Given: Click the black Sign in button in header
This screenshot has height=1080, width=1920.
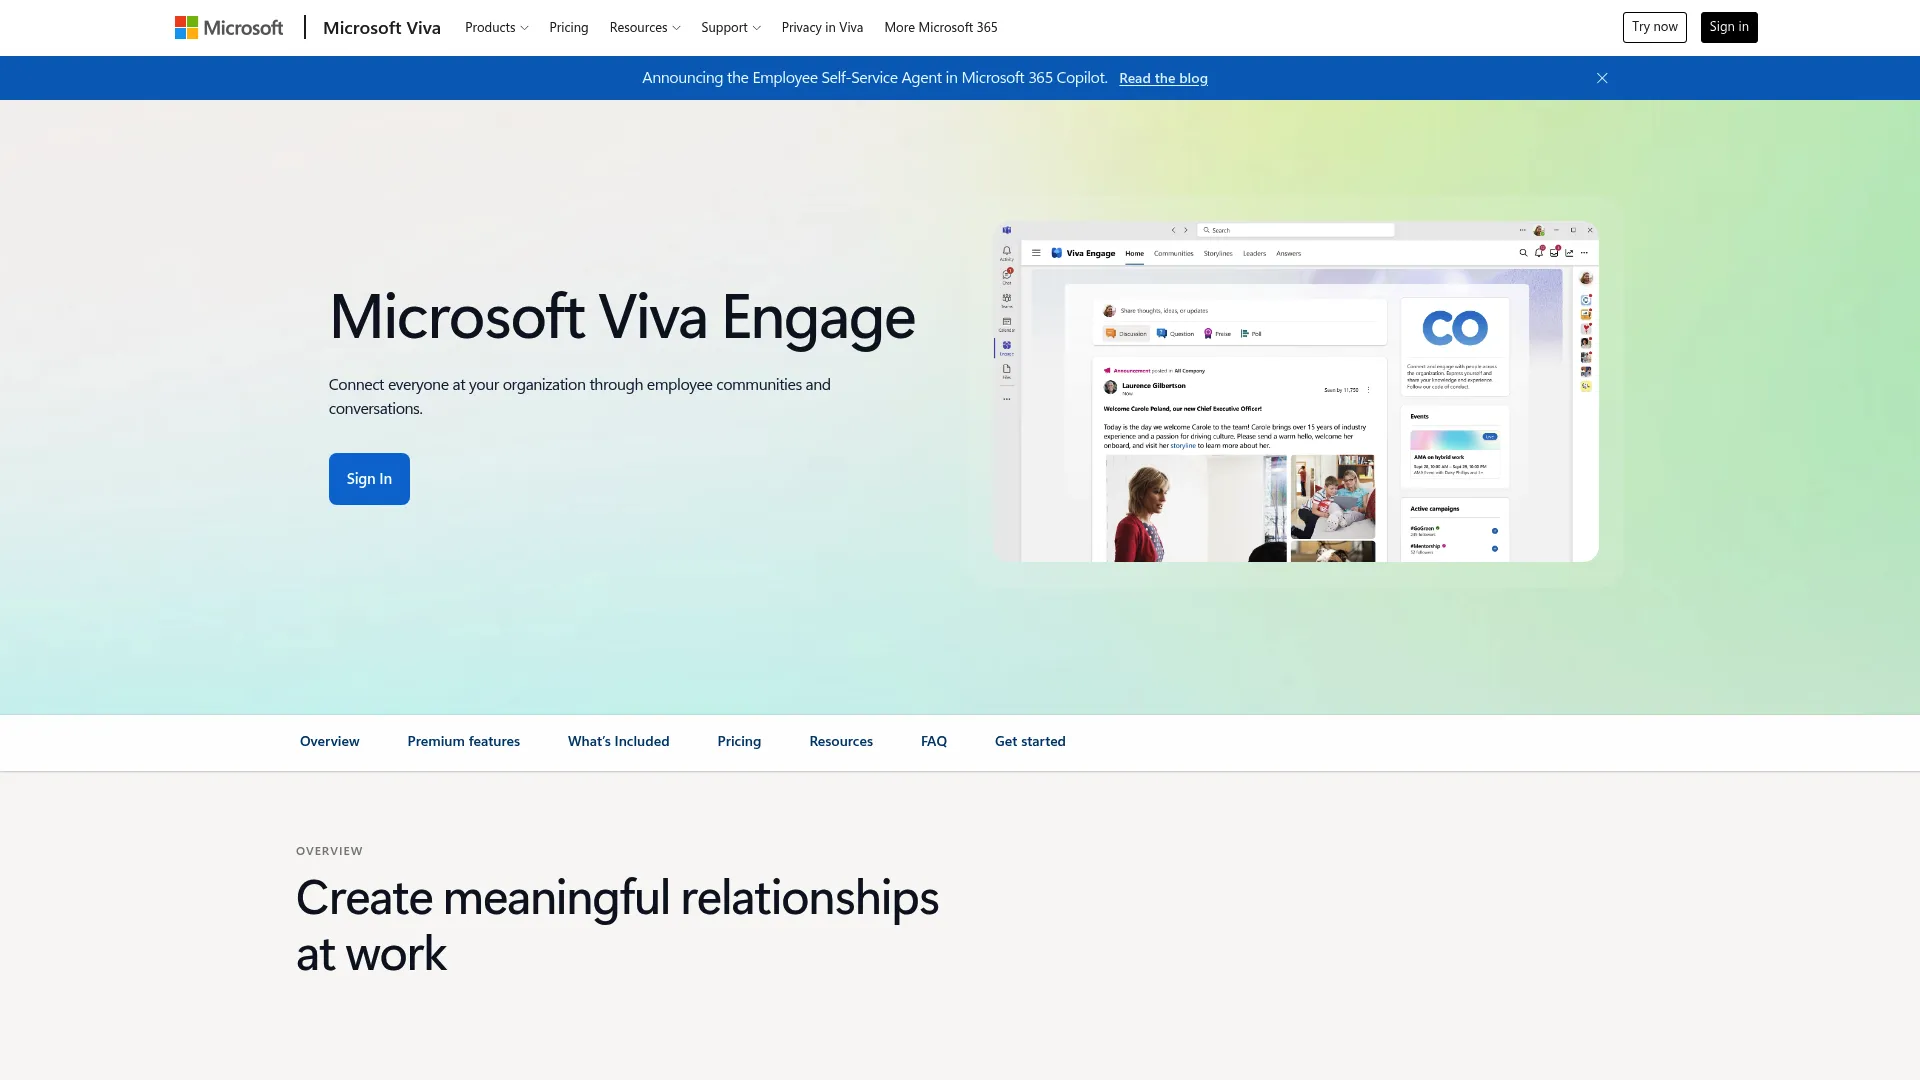Looking at the screenshot, I should point(1729,27).
